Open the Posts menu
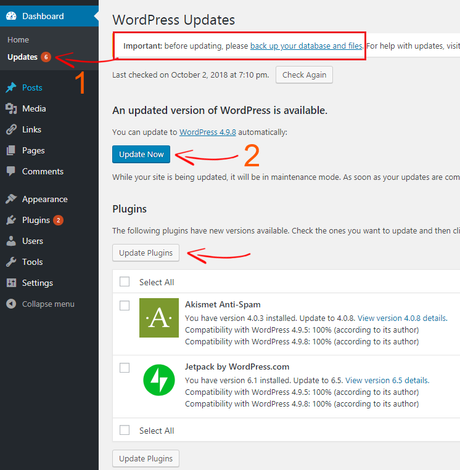 tap(32, 88)
